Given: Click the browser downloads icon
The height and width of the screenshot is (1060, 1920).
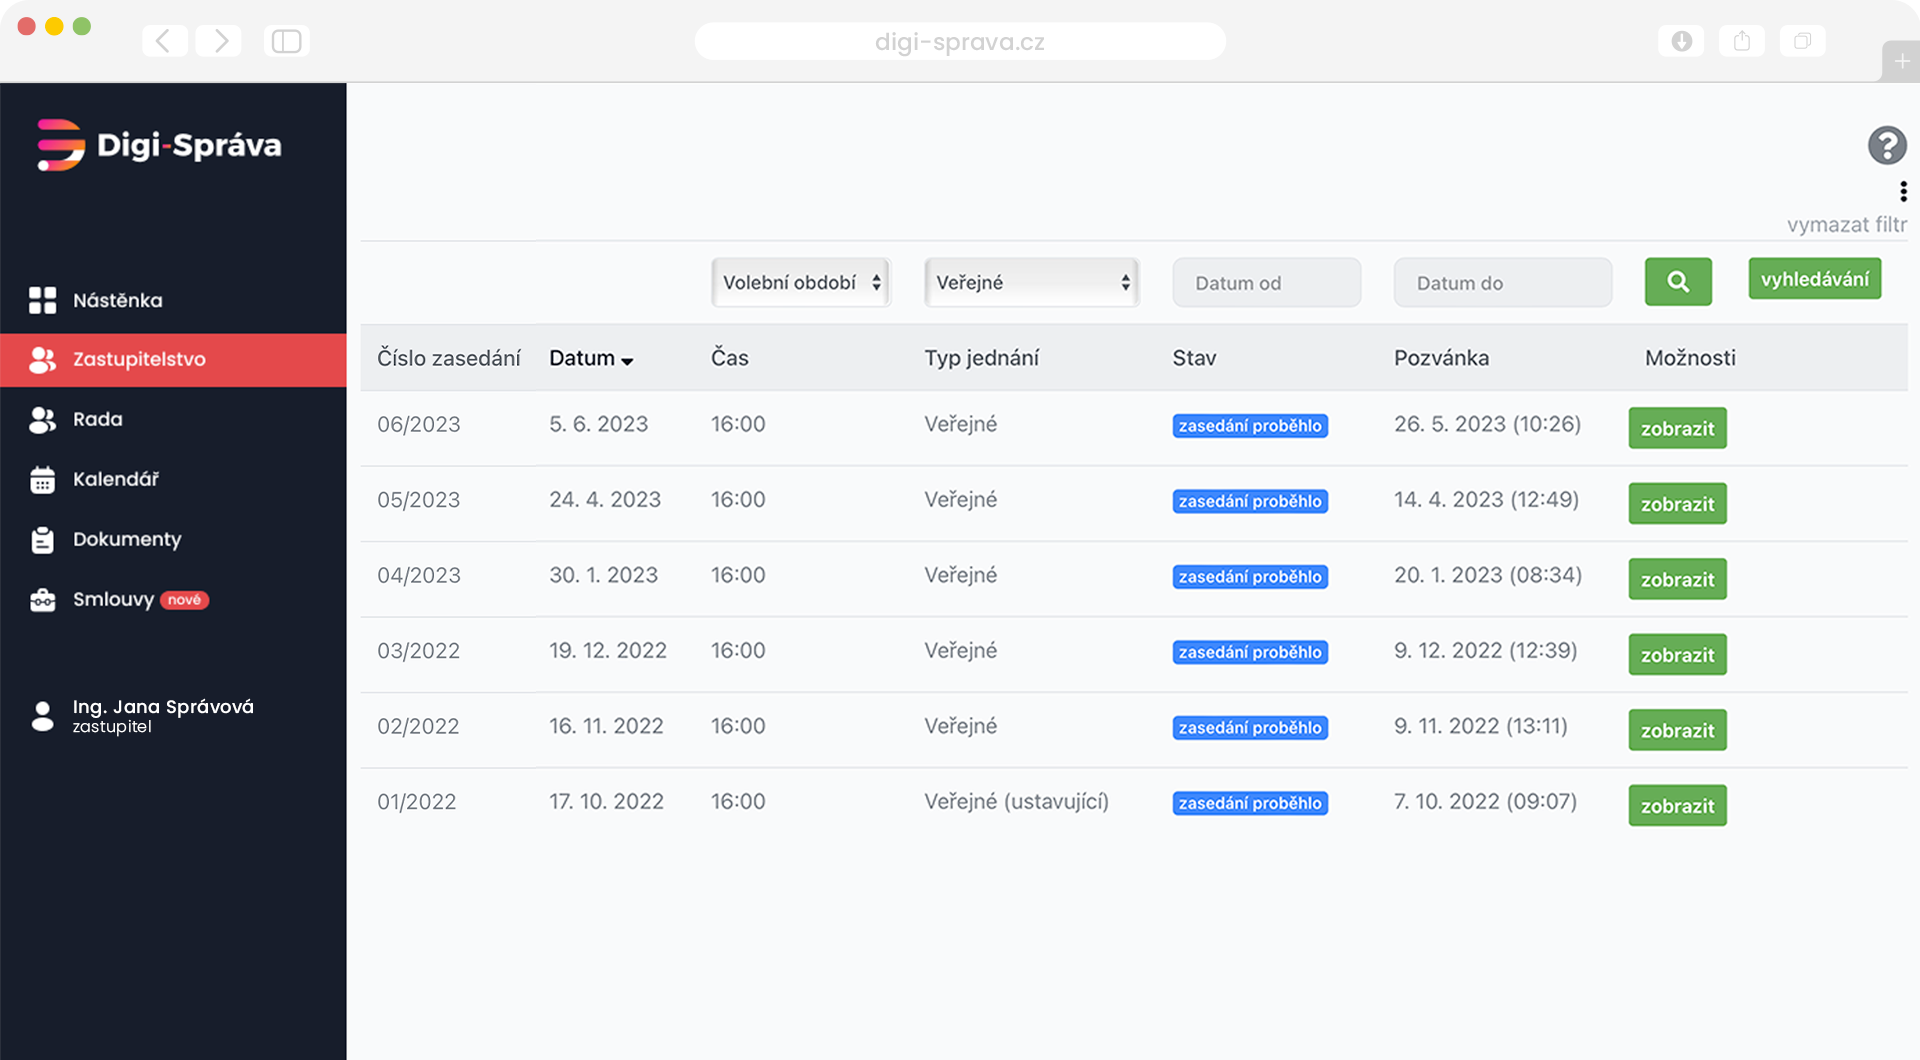Looking at the screenshot, I should (x=1681, y=41).
